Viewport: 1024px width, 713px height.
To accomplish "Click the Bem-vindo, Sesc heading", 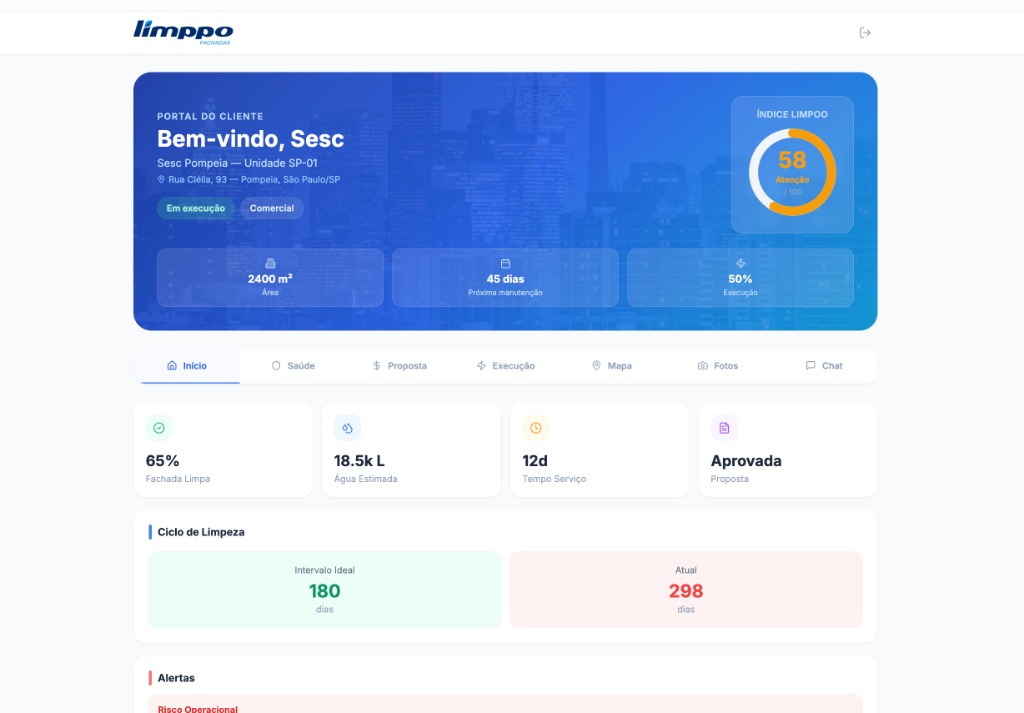I will [x=251, y=139].
